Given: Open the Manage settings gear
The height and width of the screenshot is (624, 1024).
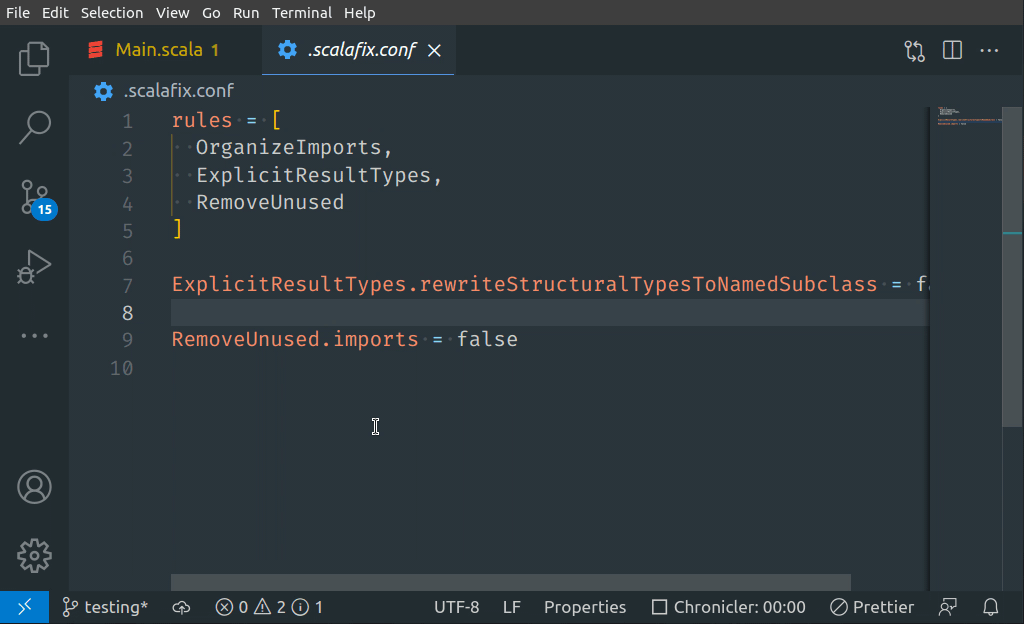Looking at the screenshot, I should (x=34, y=556).
